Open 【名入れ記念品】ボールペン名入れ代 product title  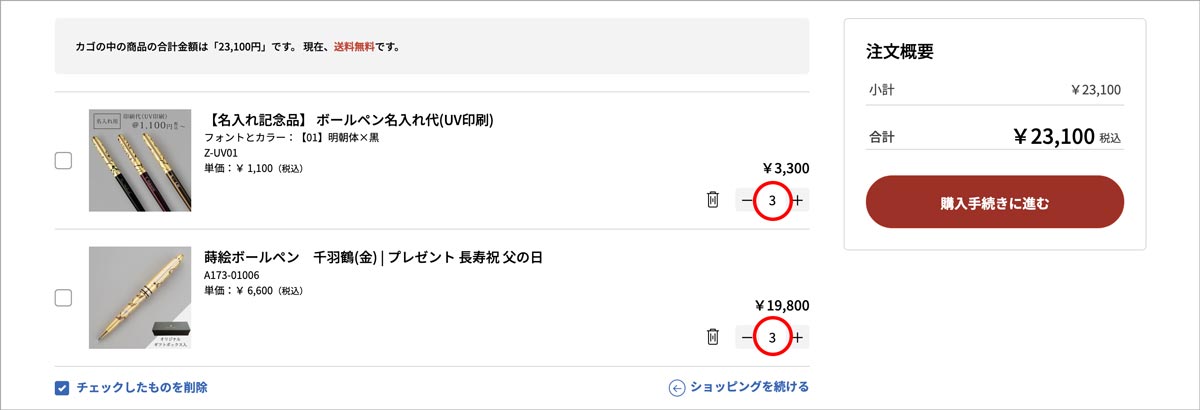349,120
